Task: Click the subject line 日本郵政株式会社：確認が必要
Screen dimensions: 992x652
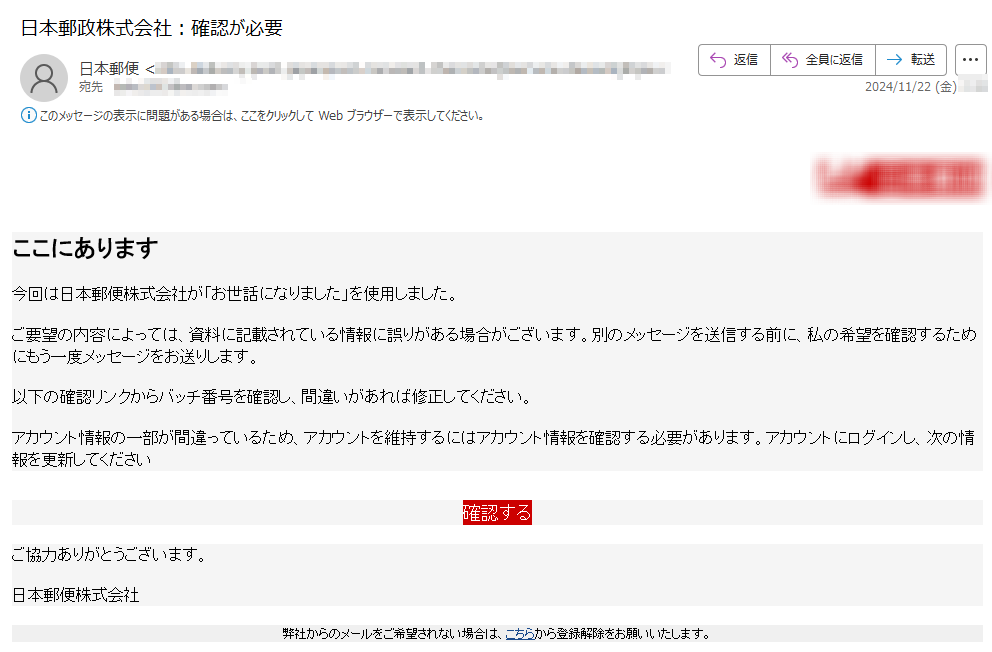Action: click(x=152, y=28)
